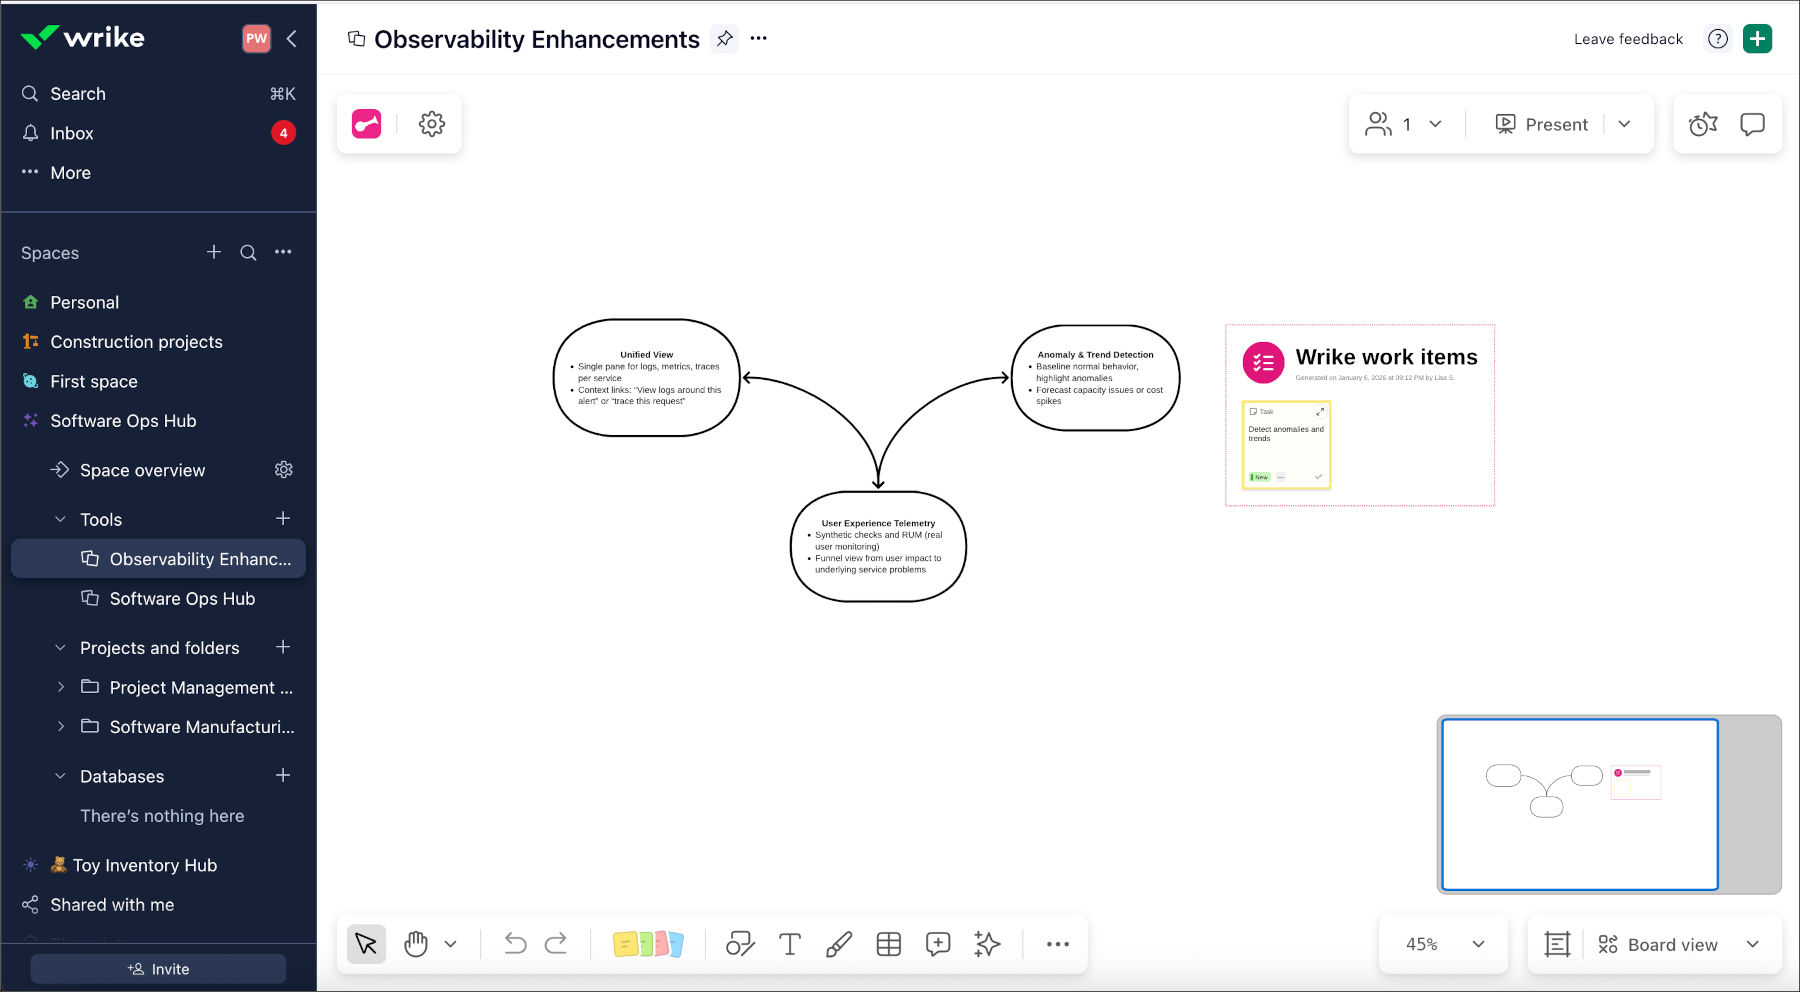
Task: Select the arrow selection tool
Action: [366, 943]
